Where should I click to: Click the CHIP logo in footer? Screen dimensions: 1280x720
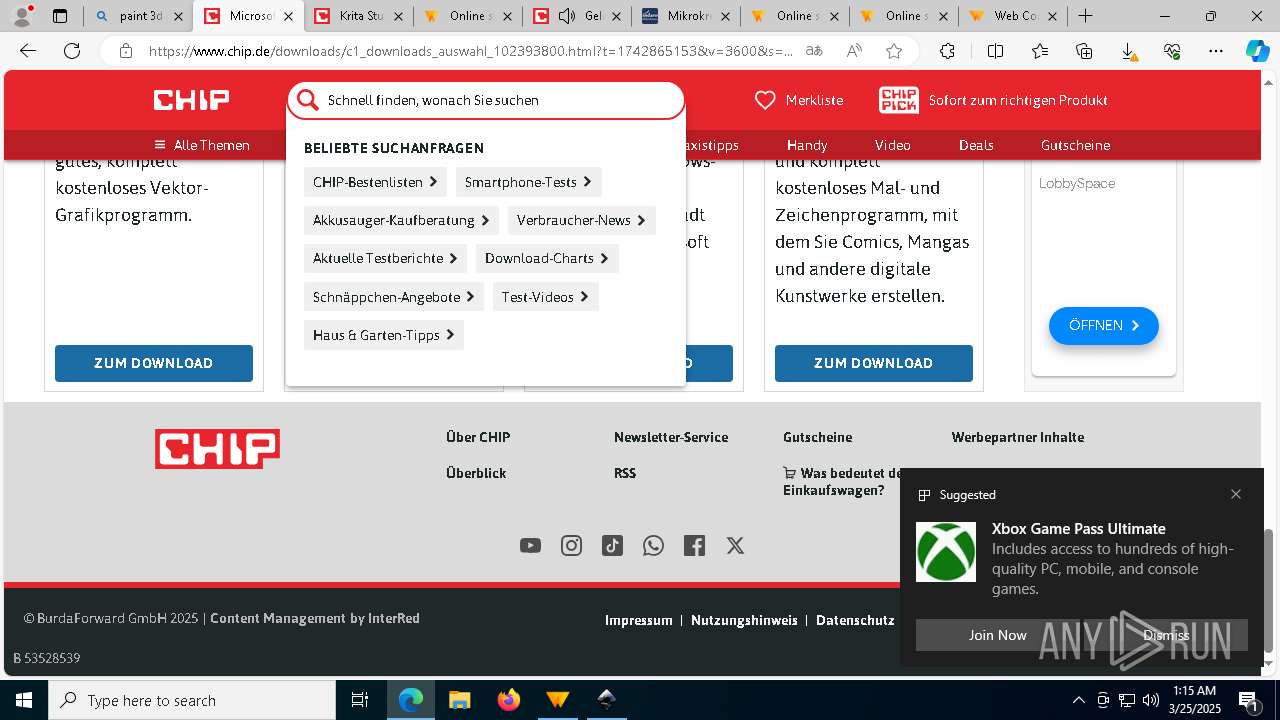click(x=217, y=449)
